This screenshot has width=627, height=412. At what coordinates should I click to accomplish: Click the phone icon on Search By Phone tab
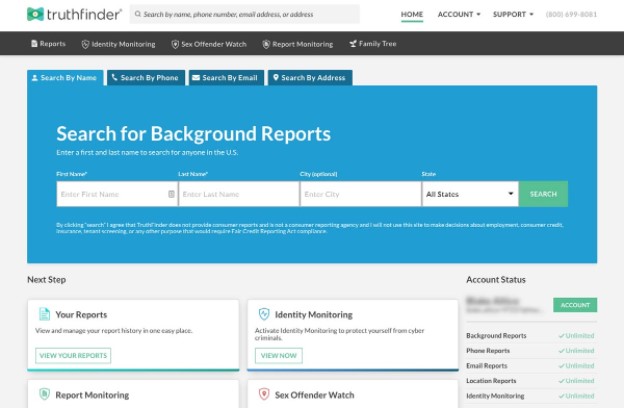pos(114,77)
